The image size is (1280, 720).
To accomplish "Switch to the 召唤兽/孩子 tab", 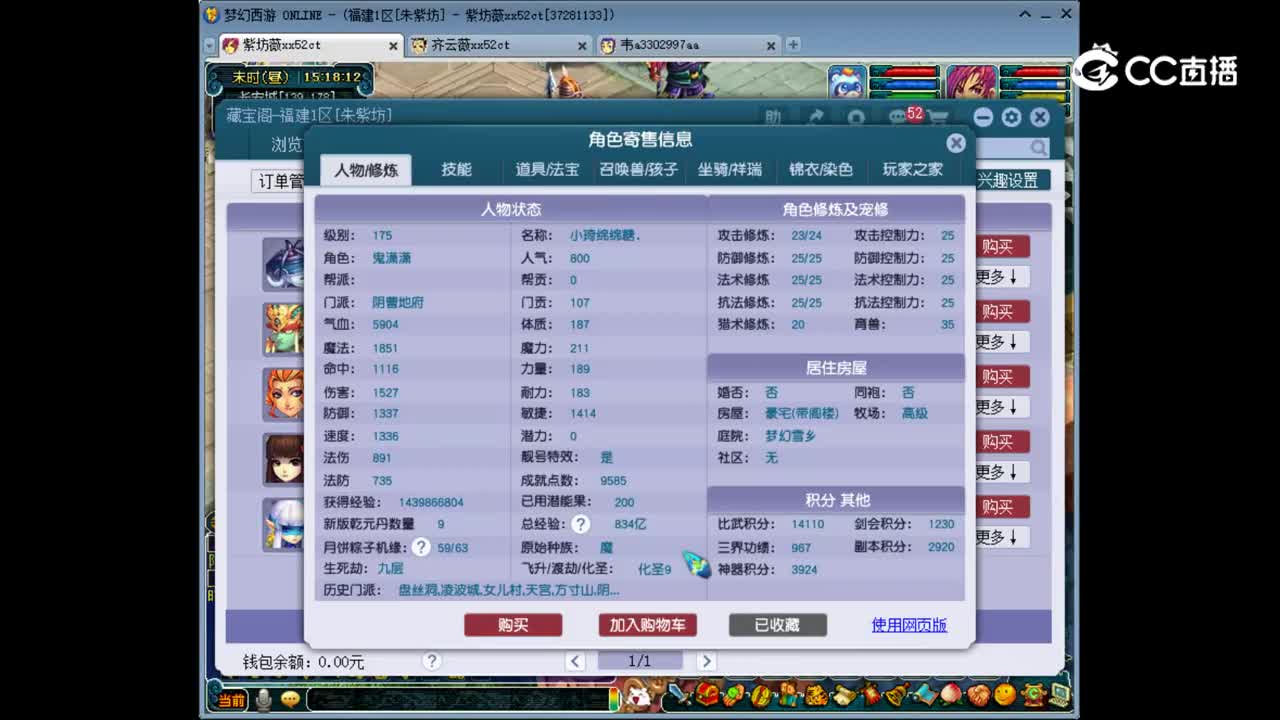I will [x=639, y=170].
